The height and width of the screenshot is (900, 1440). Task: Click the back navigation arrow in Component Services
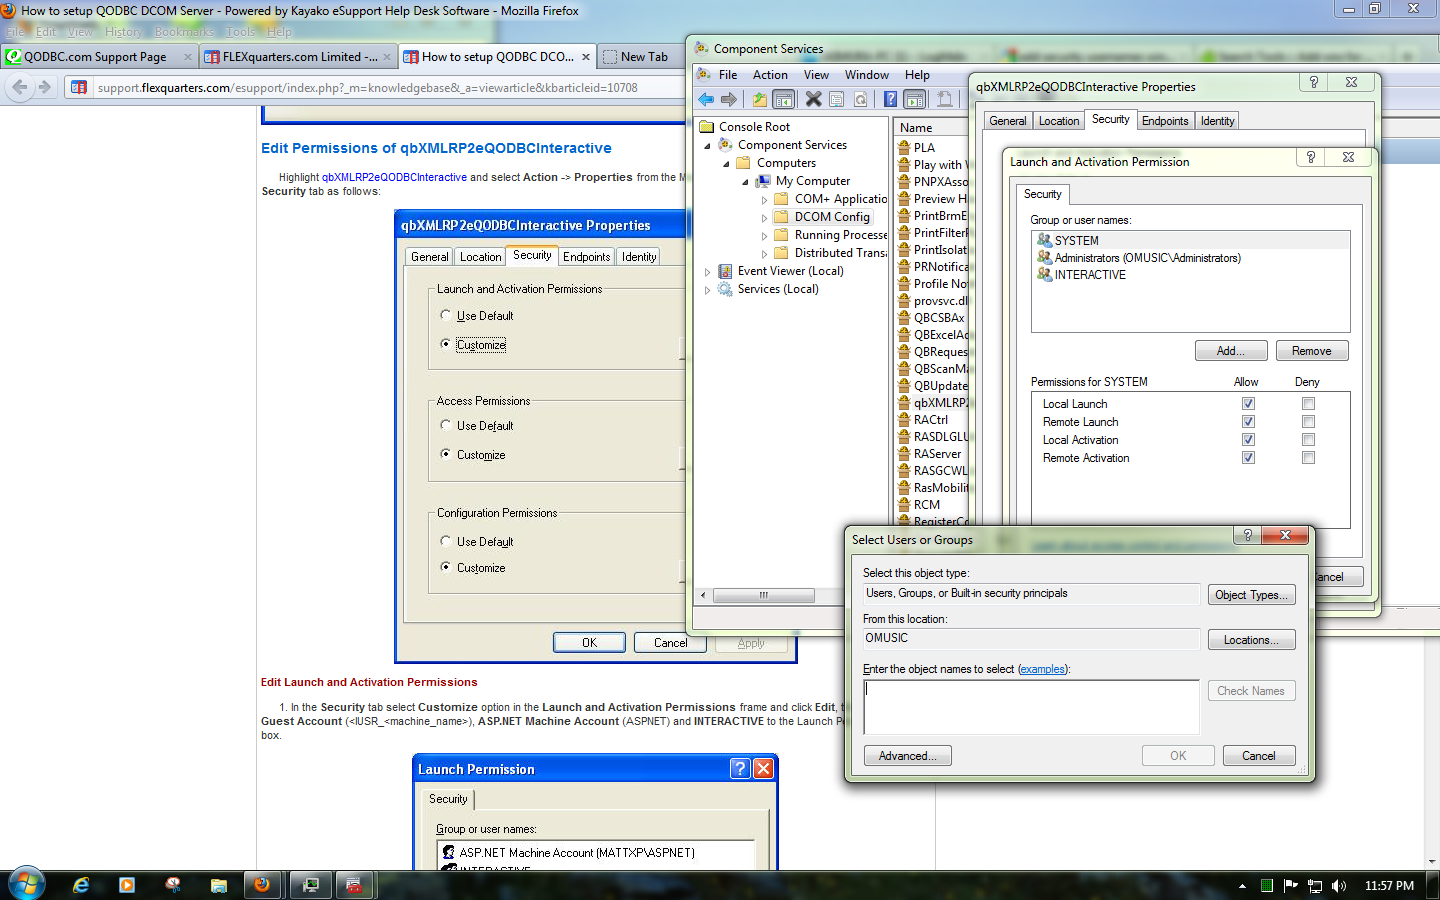706,99
